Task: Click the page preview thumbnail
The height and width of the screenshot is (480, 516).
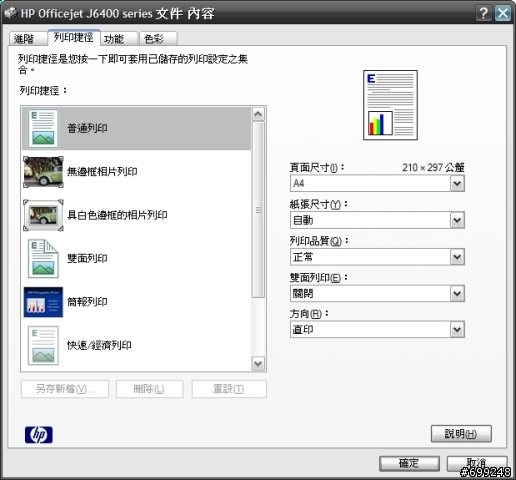Action: coord(390,105)
